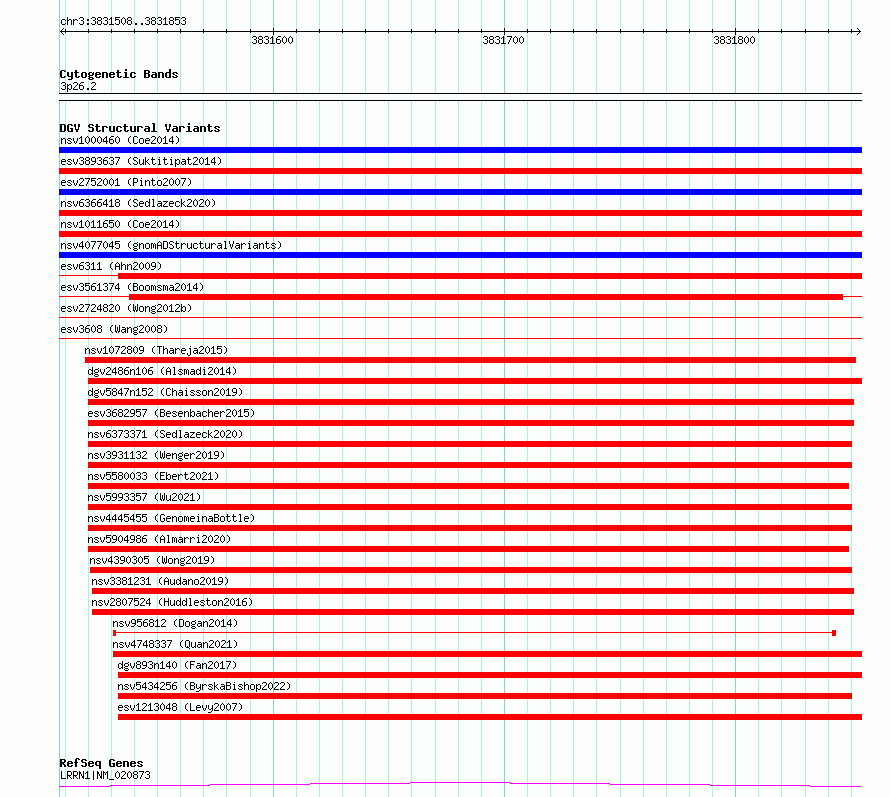Click nsv6373371 (Sedlazeck2020) label
This screenshot has width=890, height=797.
coord(165,434)
